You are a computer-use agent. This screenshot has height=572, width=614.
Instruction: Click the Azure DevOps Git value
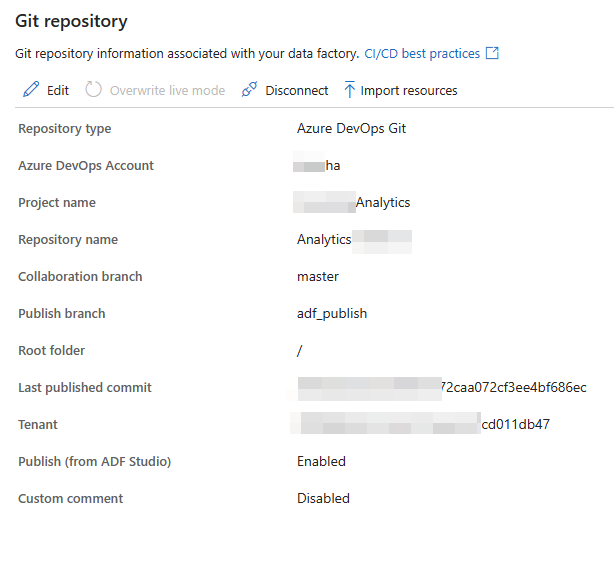click(x=351, y=128)
